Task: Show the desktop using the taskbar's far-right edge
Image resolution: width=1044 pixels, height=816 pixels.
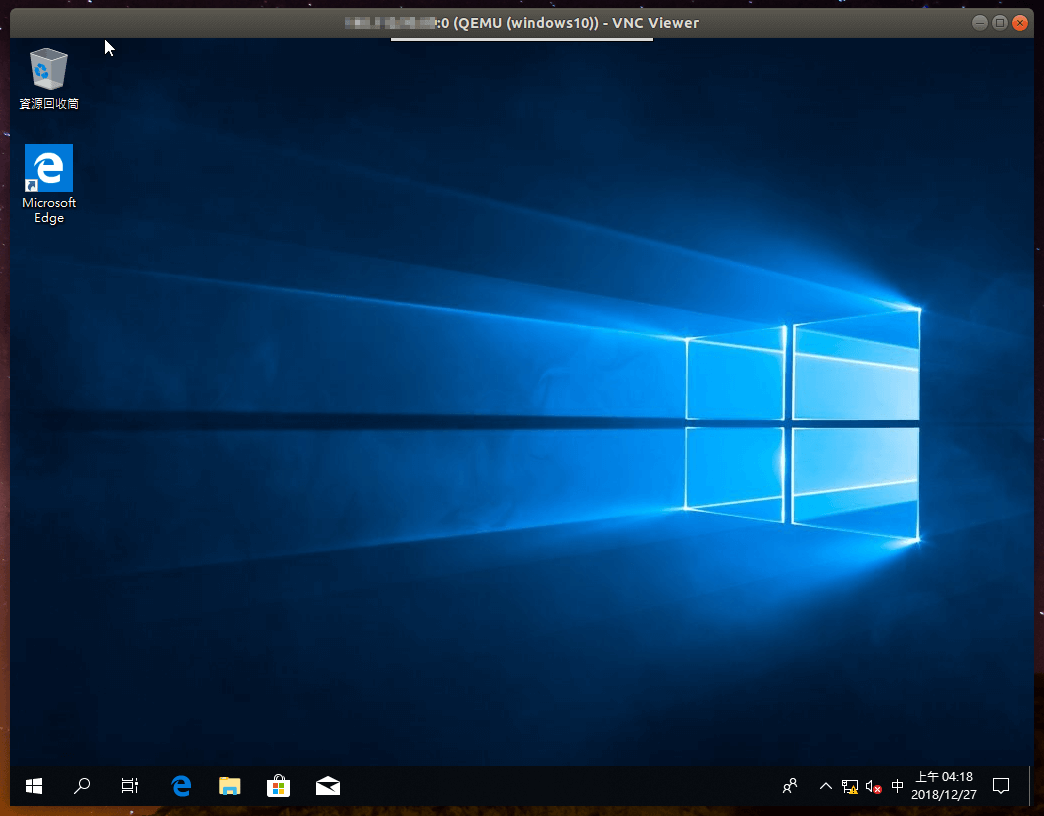Action: point(1035,786)
